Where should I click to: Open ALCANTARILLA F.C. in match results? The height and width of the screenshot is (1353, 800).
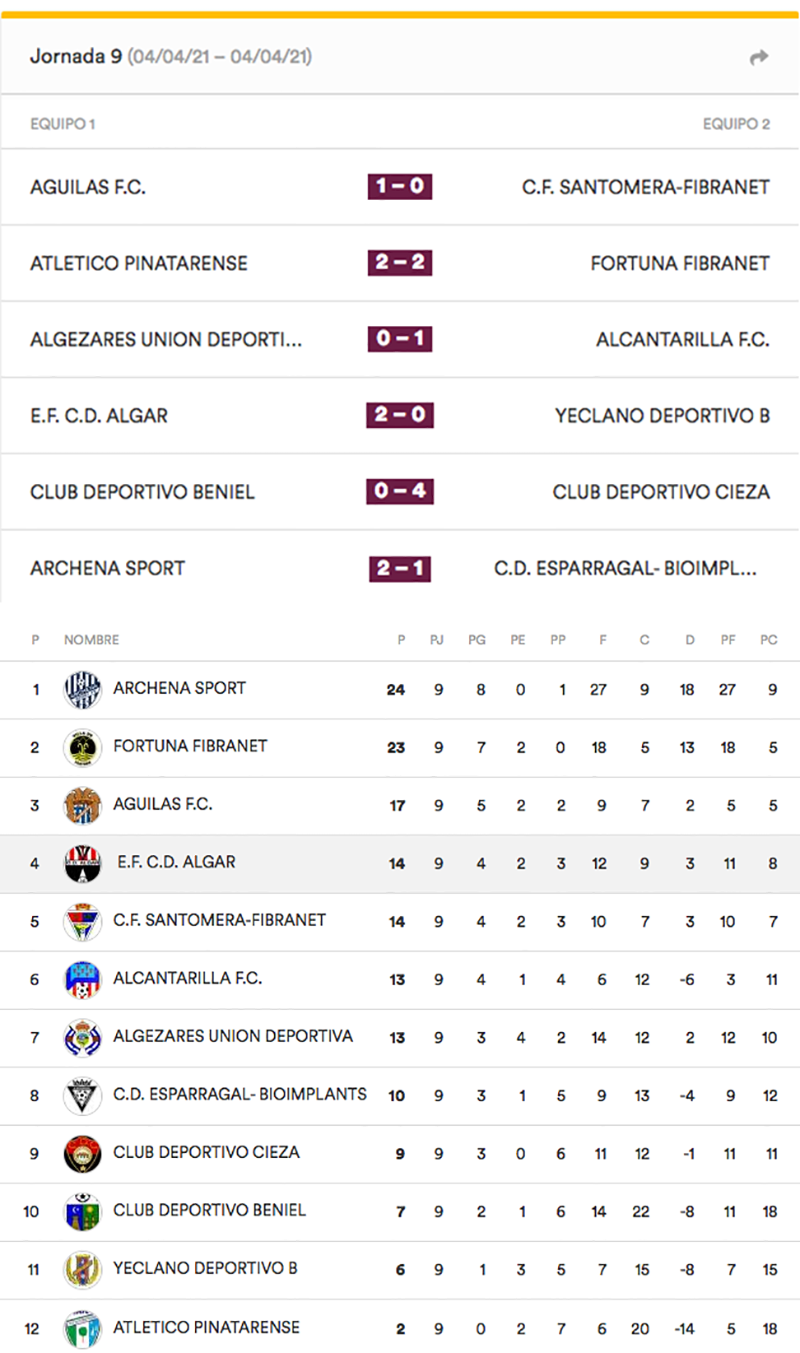pyautogui.click(x=683, y=339)
